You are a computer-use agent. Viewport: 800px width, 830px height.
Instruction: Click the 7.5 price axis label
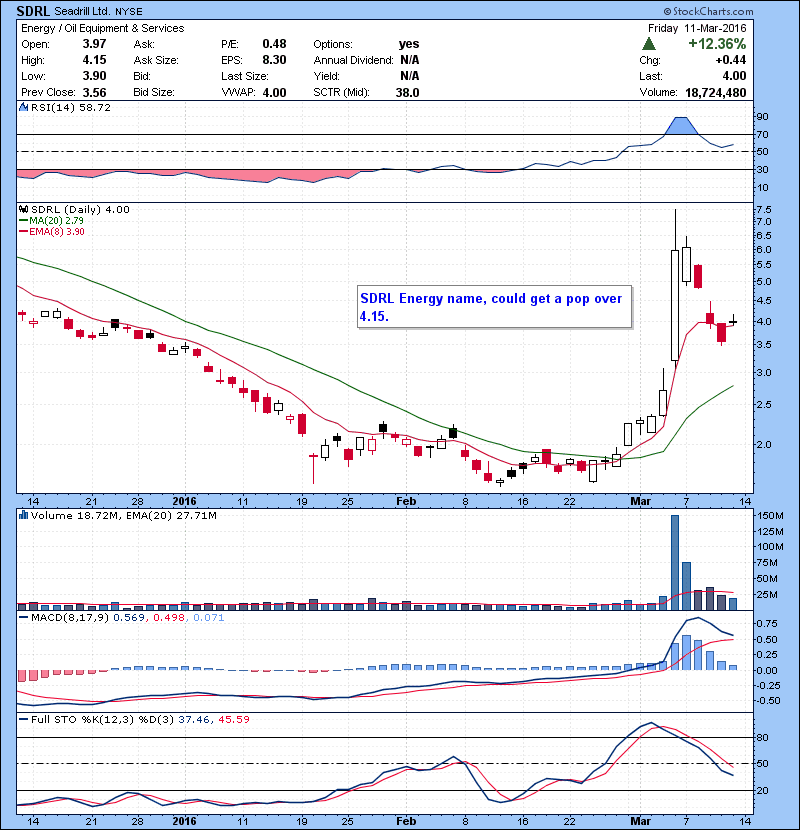764,210
